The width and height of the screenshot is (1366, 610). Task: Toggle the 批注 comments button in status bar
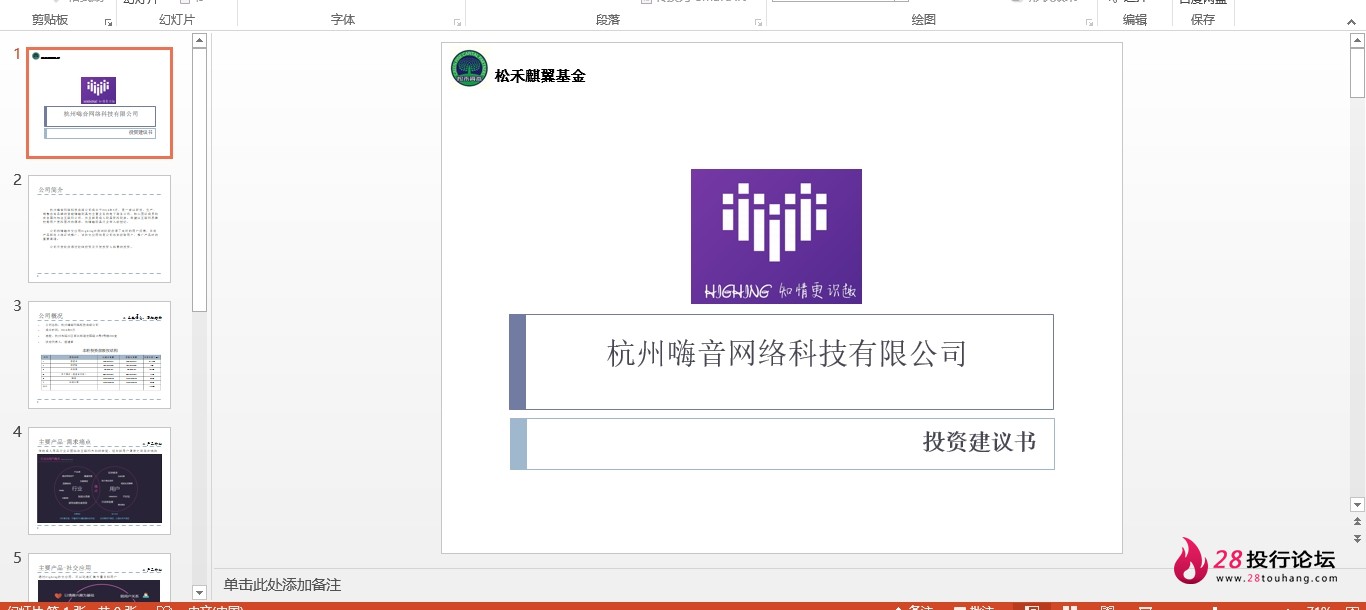click(x=974, y=606)
